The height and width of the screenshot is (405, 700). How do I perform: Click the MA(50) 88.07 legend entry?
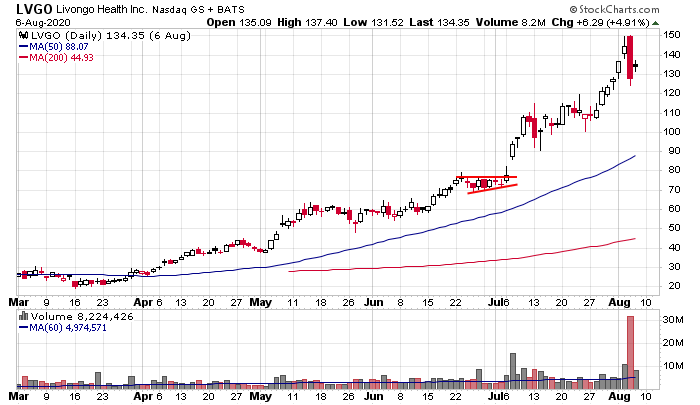[59, 46]
